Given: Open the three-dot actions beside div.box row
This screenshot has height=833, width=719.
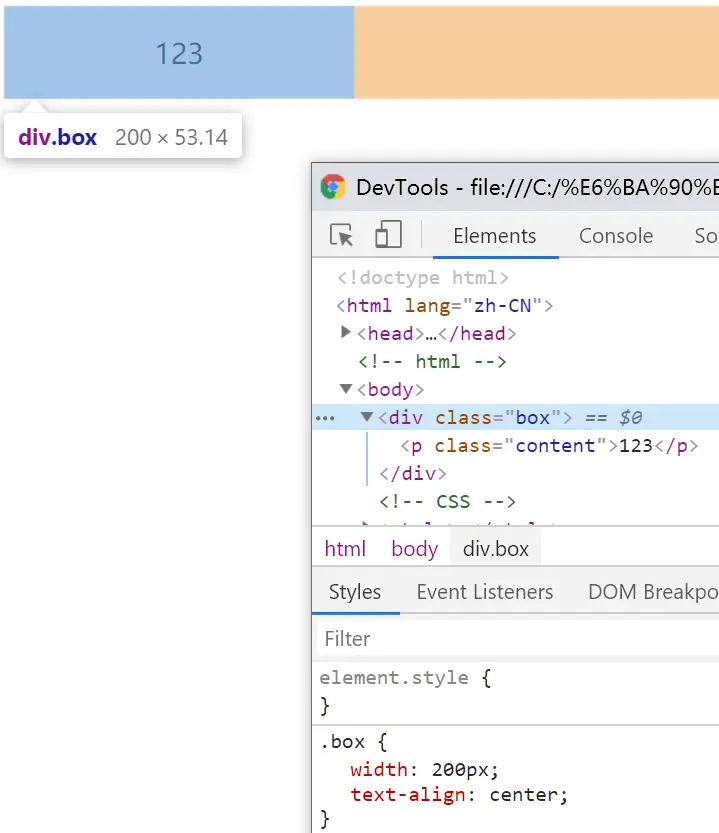Looking at the screenshot, I should (325, 418).
